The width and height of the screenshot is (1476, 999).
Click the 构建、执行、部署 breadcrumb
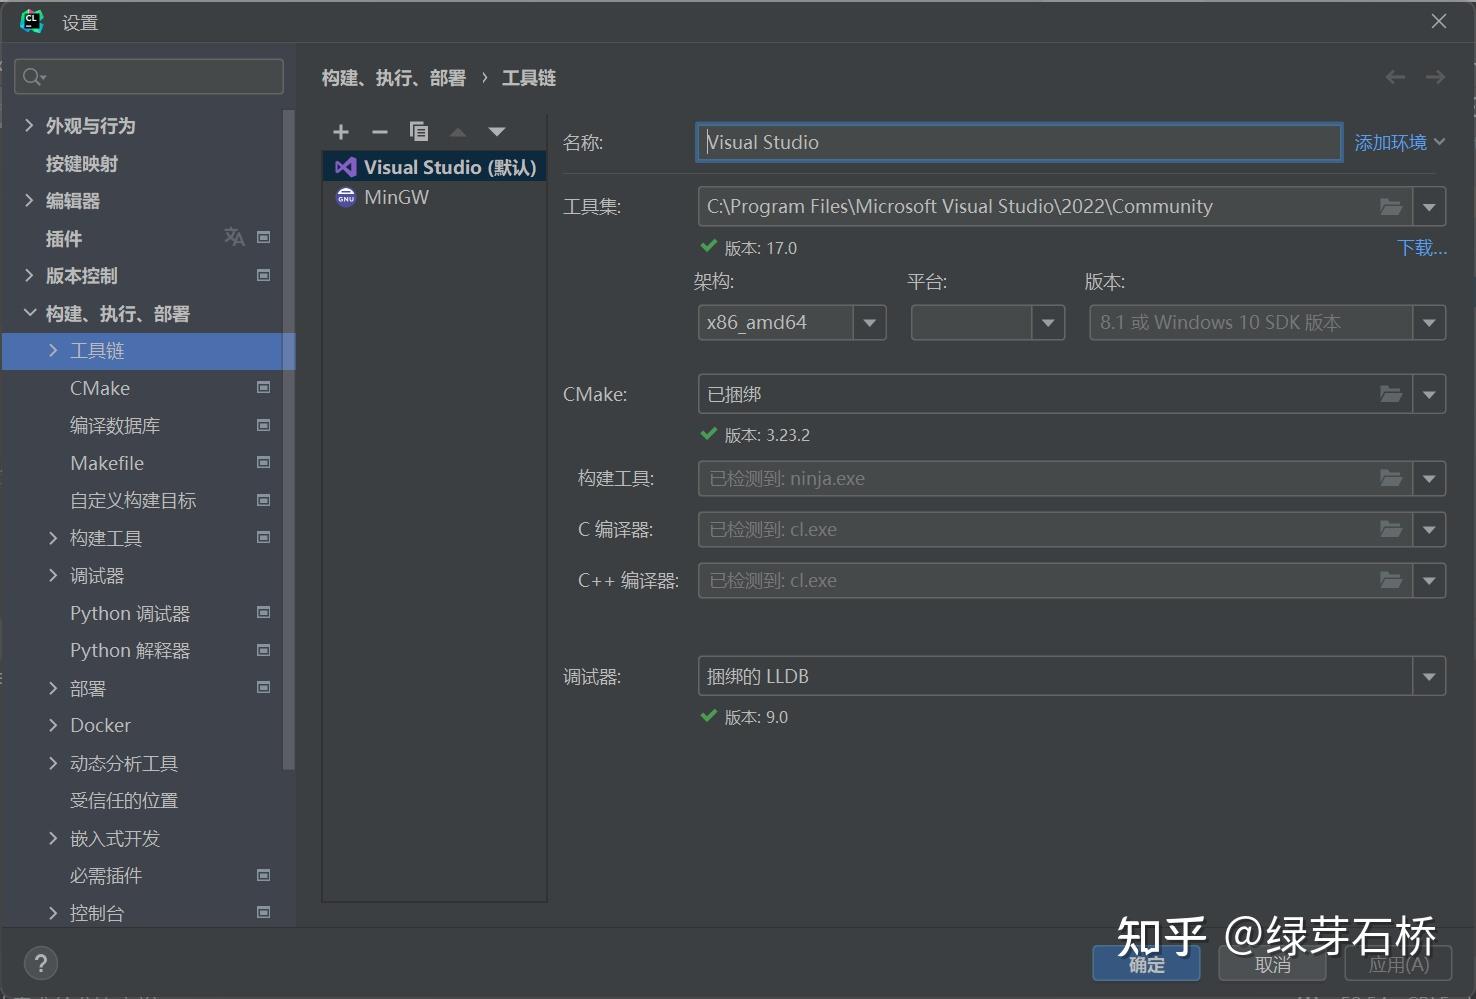[x=393, y=77]
